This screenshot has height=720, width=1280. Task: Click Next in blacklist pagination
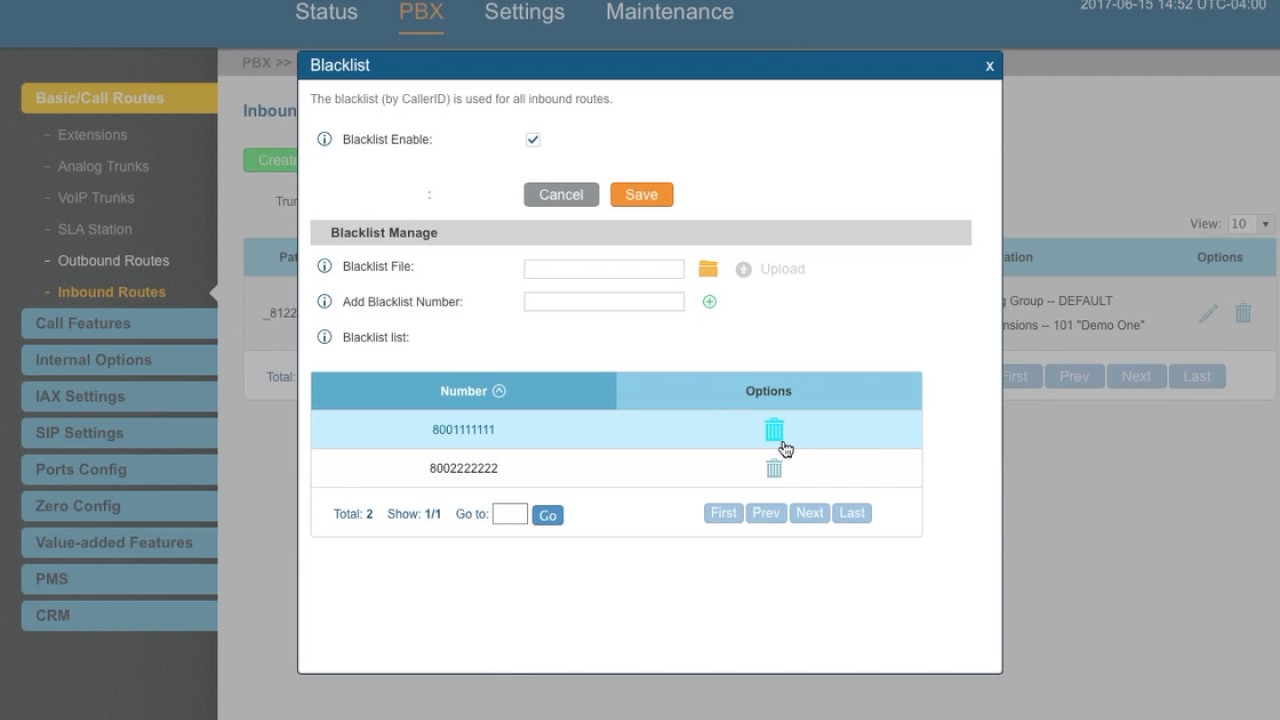(x=810, y=513)
